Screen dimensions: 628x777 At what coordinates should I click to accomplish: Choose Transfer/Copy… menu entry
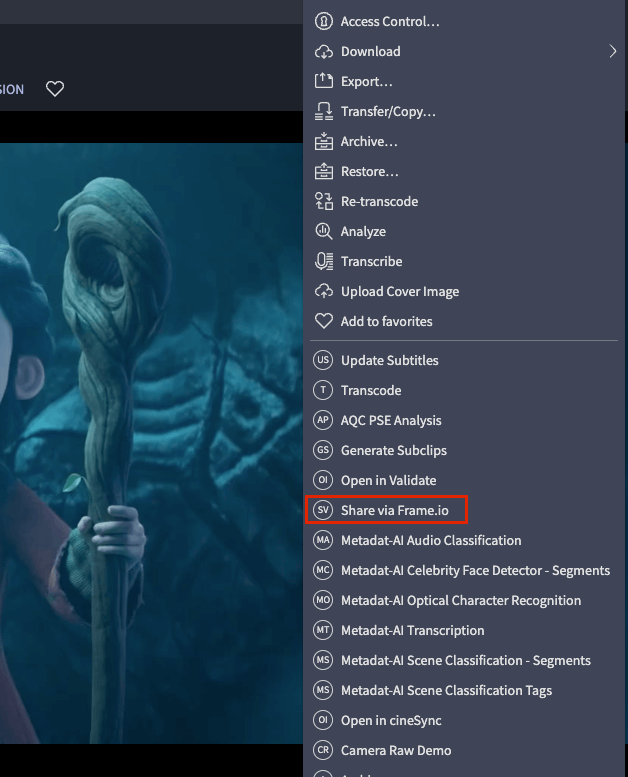[464, 111]
